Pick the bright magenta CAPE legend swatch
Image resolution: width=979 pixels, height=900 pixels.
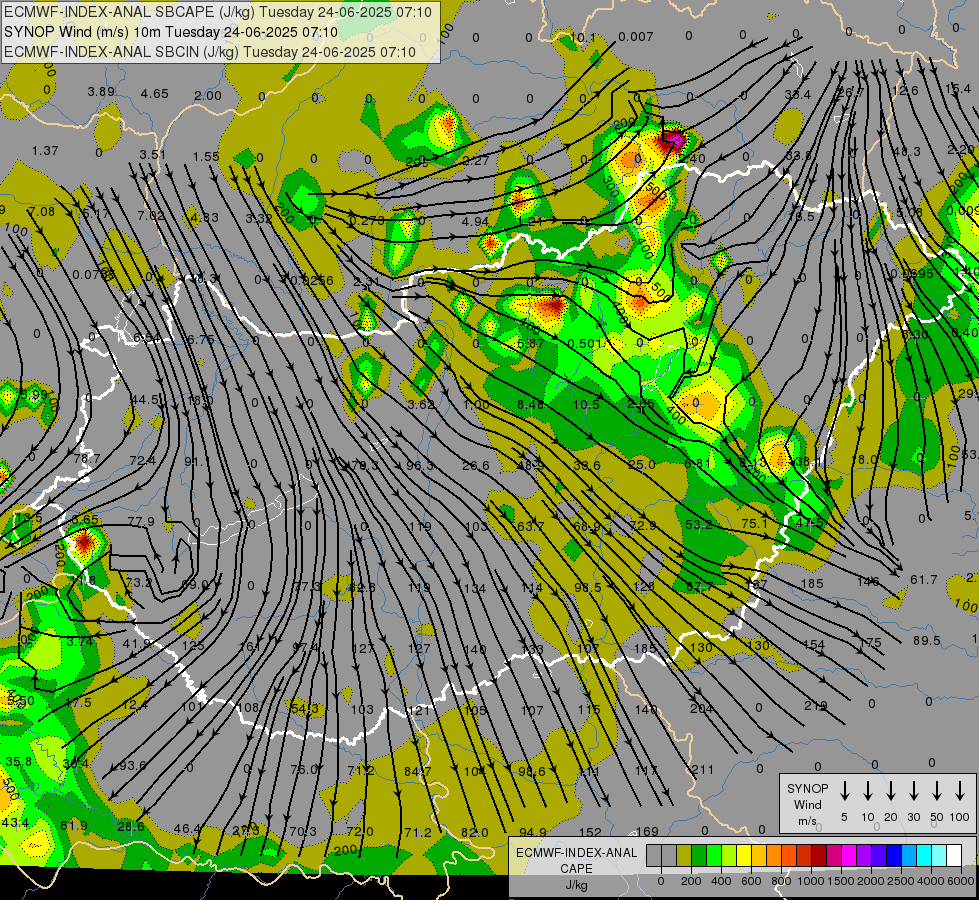pos(849,855)
